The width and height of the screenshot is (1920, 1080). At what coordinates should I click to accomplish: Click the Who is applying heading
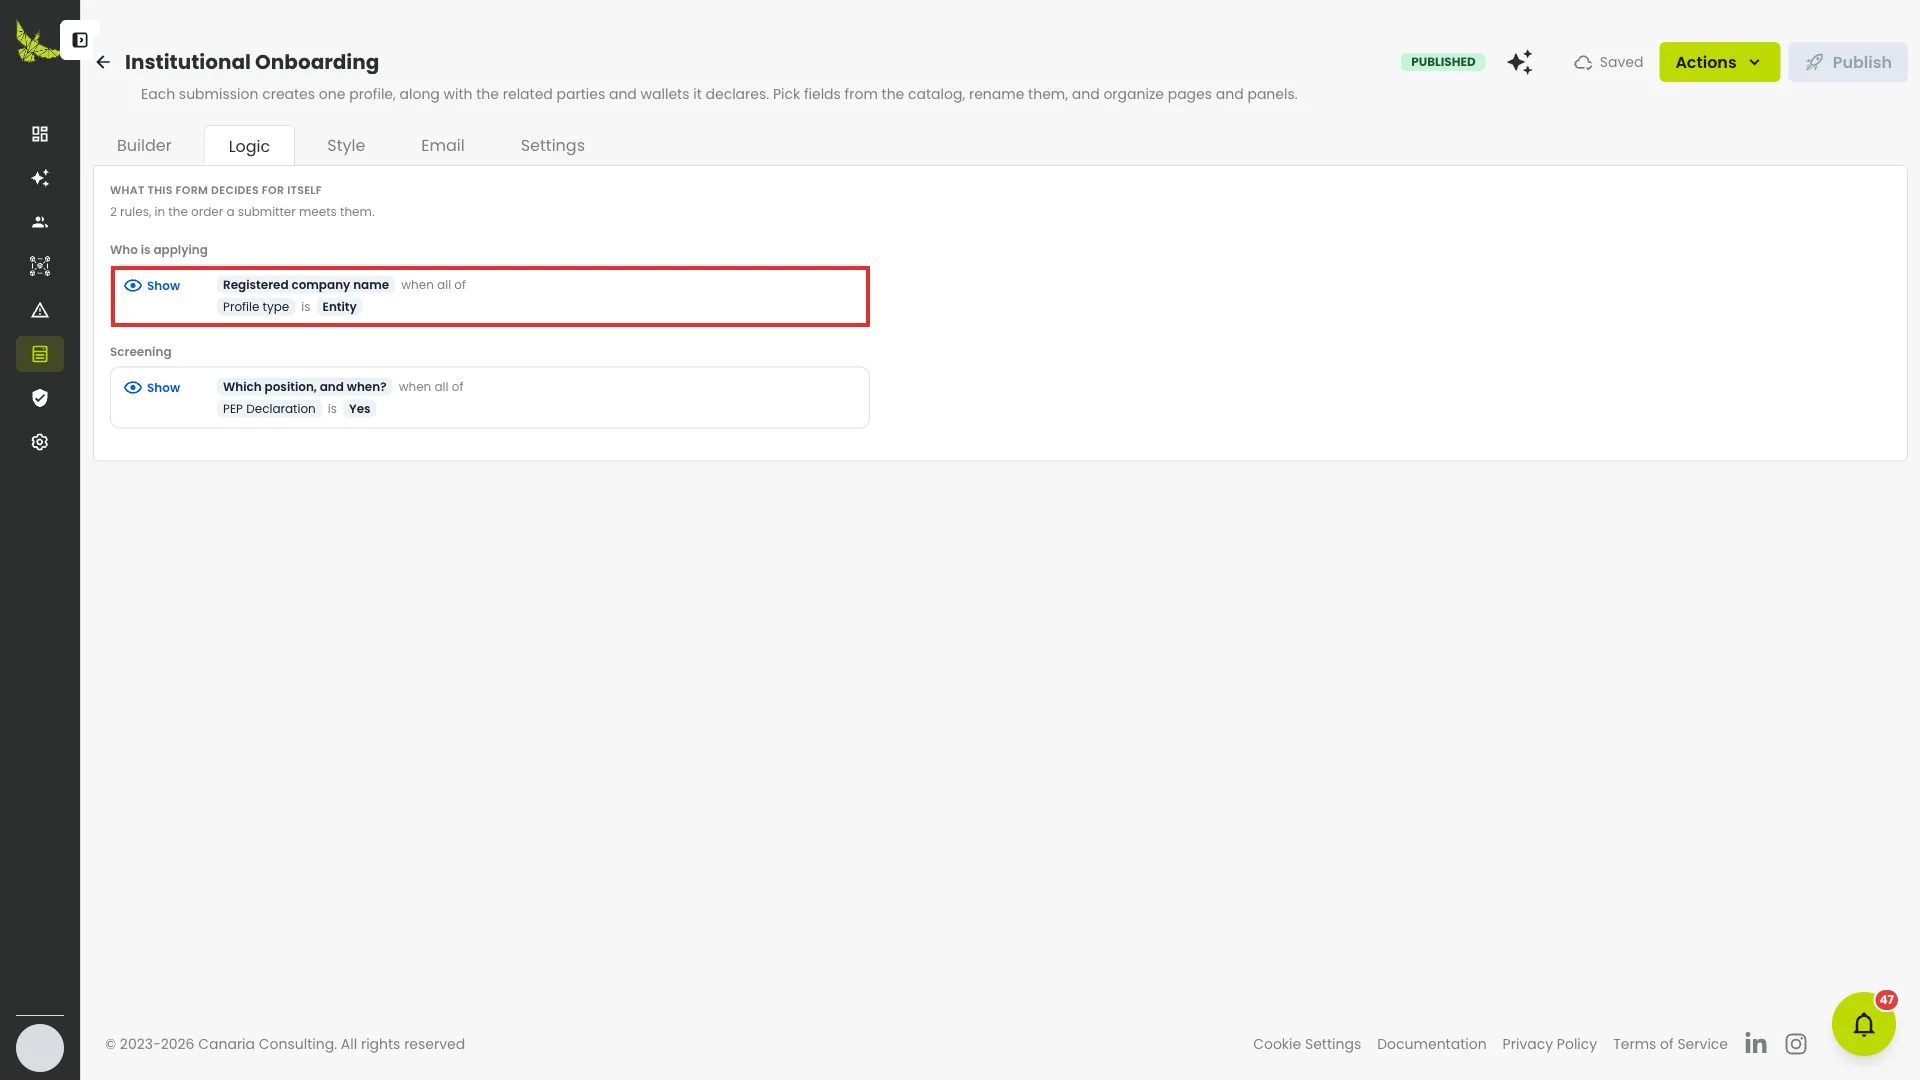(x=158, y=250)
